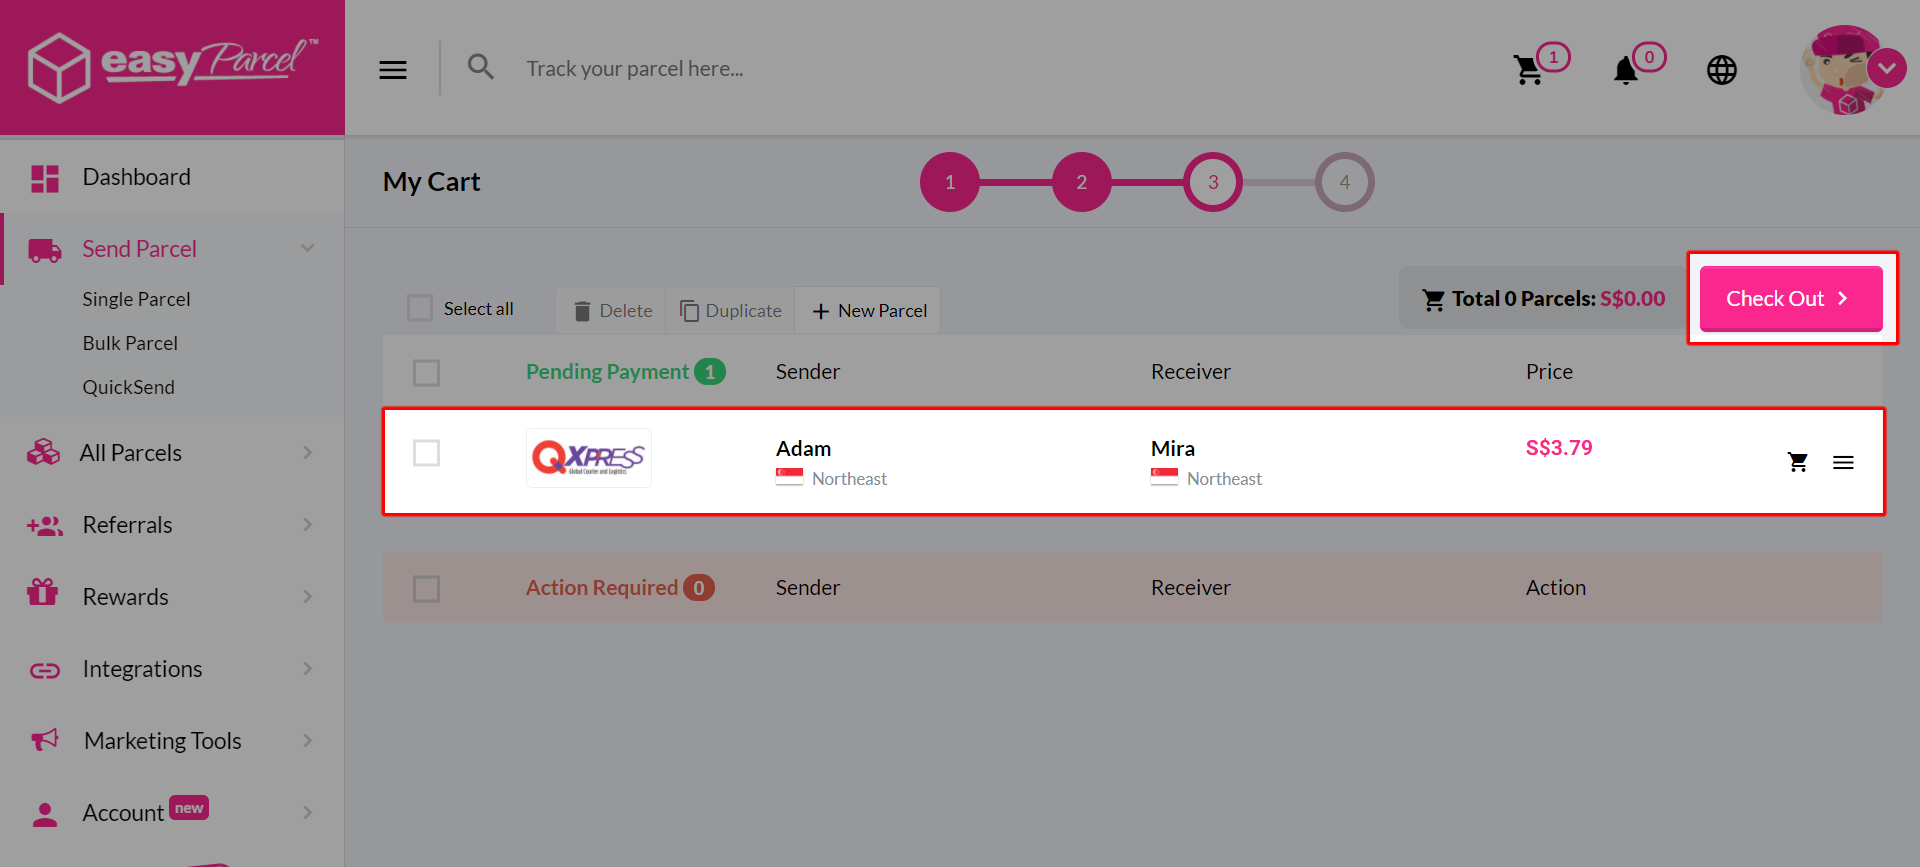Add a New Parcel
The image size is (1920, 867).
[867, 310]
